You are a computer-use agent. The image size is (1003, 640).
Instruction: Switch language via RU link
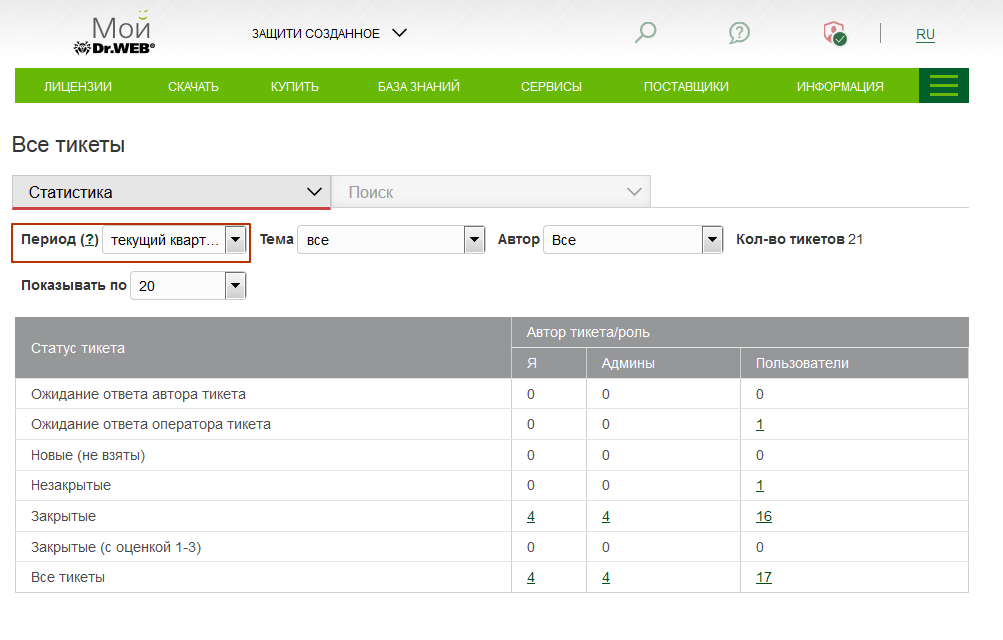tap(925, 35)
